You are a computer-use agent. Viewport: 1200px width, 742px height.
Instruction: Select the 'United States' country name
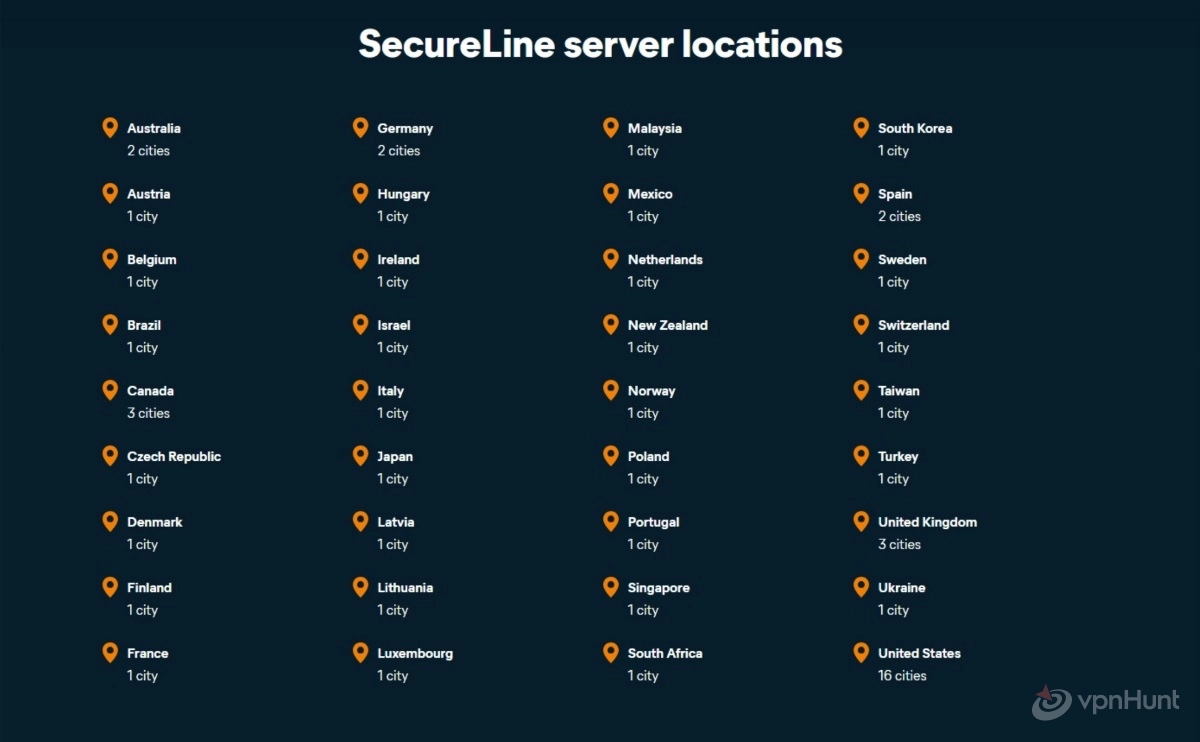click(919, 653)
